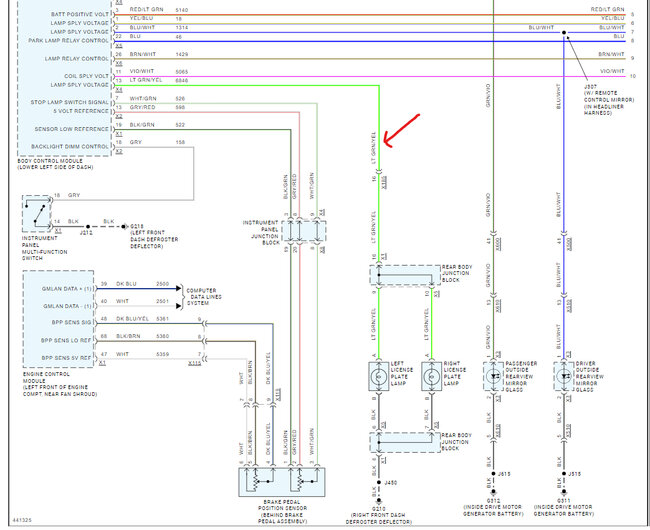This screenshot has width=650, height=530.
Task: Click the Left License Plate Lamp symbol
Action: point(378,377)
